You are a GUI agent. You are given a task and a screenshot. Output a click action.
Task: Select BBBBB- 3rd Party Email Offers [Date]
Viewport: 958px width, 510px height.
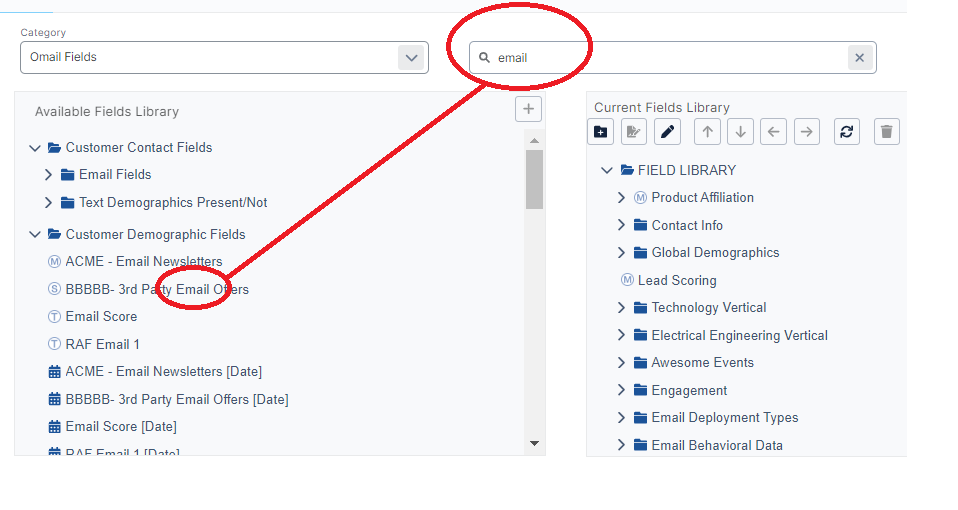(x=176, y=400)
